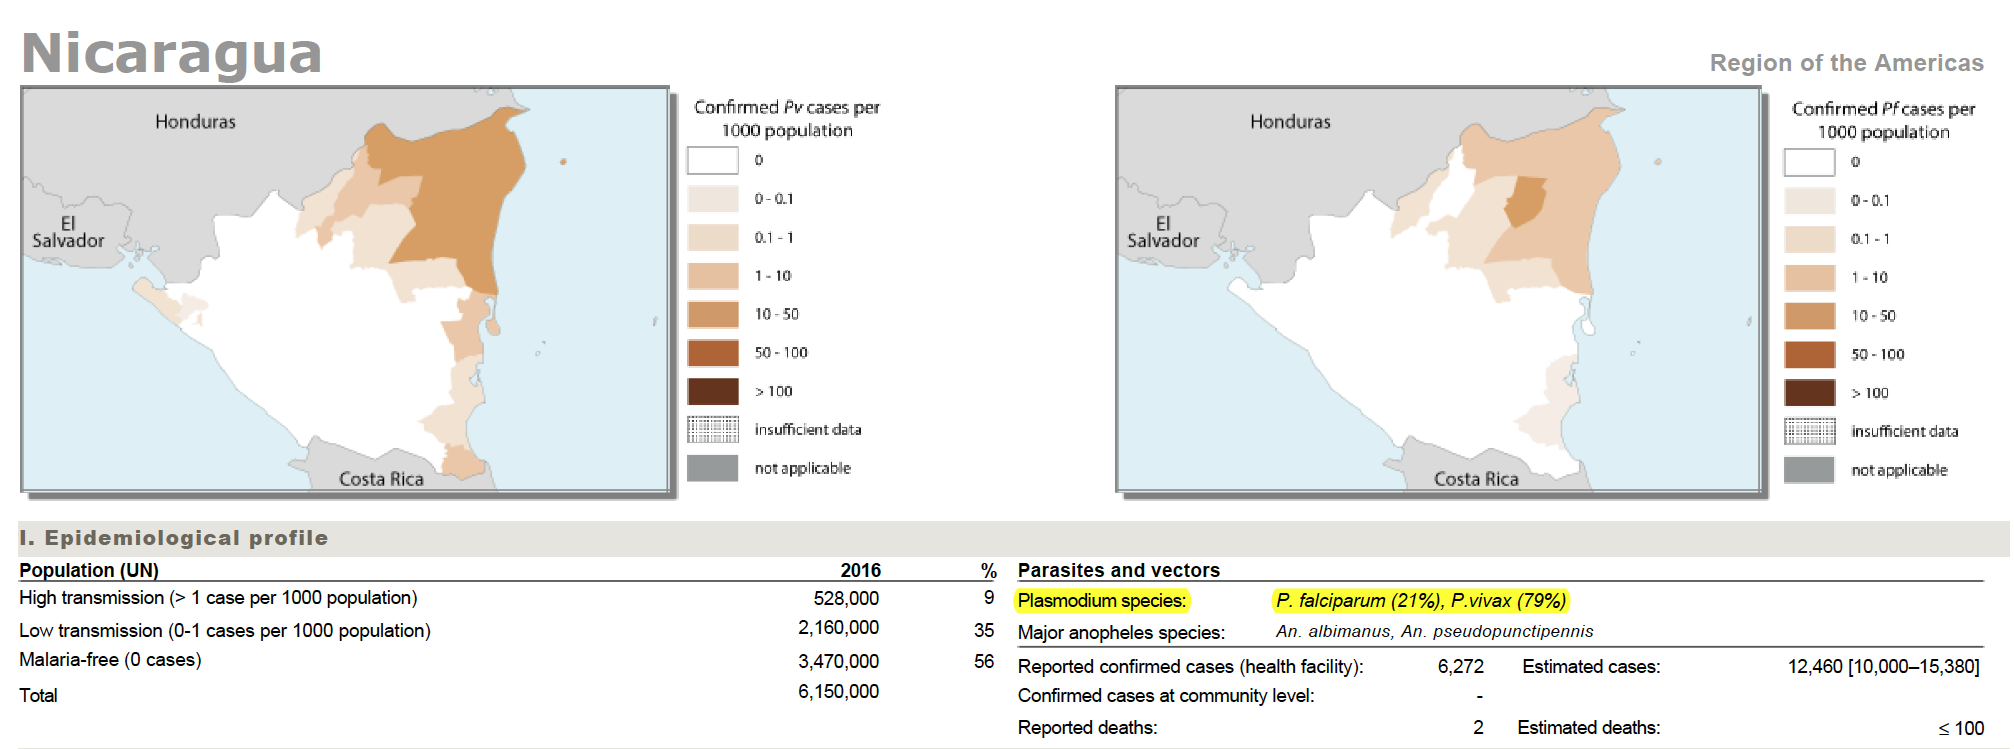Click the Honduras label on the Pv map

pyautogui.click(x=195, y=122)
